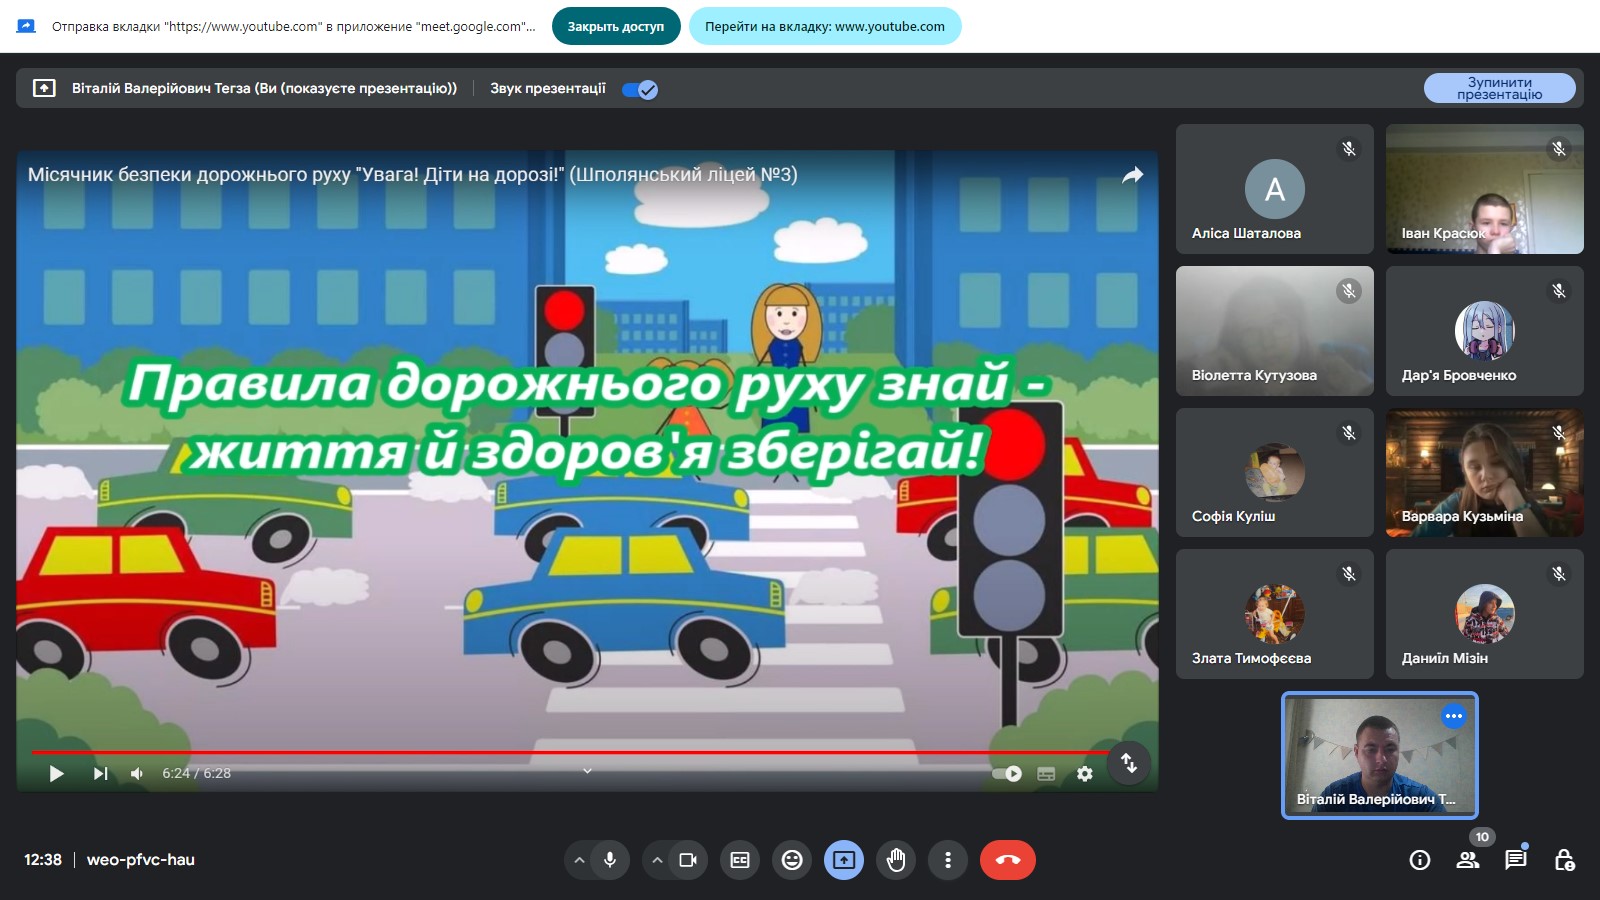Select Варвара Кузьміна's video tile
The width and height of the screenshot is (1600, 900).
click(x=1484, y=473)
